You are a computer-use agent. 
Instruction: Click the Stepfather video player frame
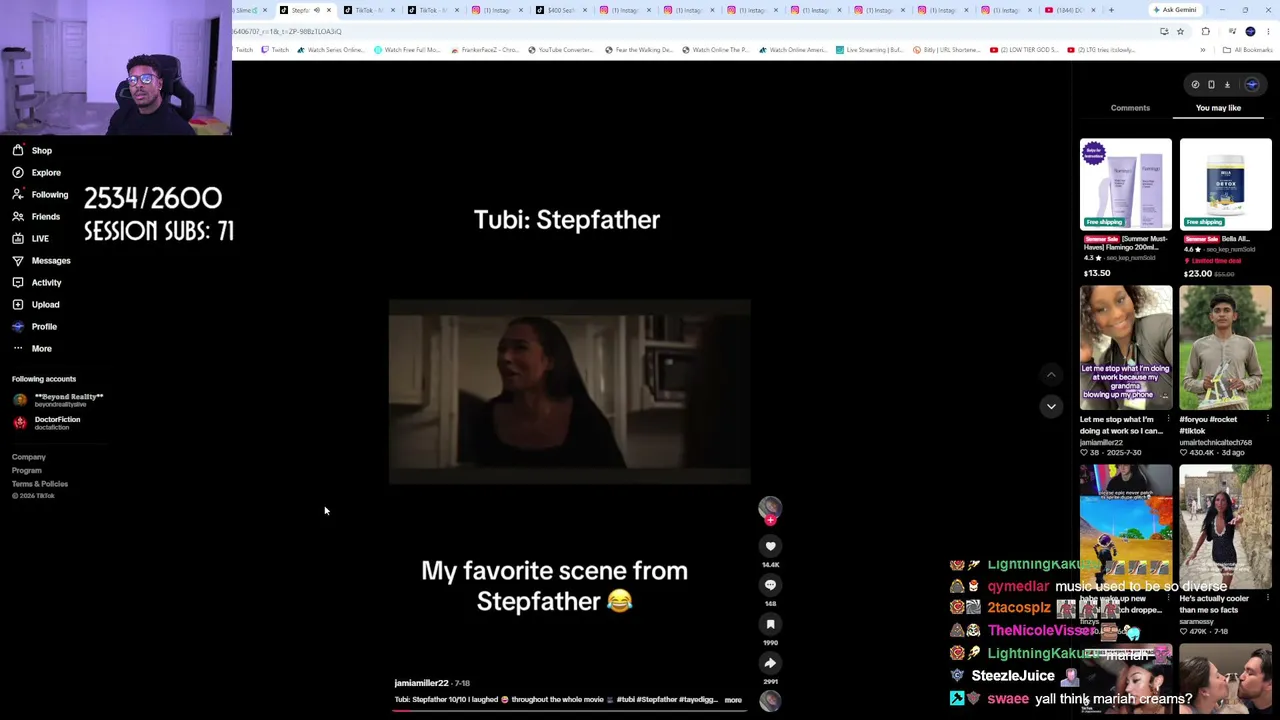point(570,392)
